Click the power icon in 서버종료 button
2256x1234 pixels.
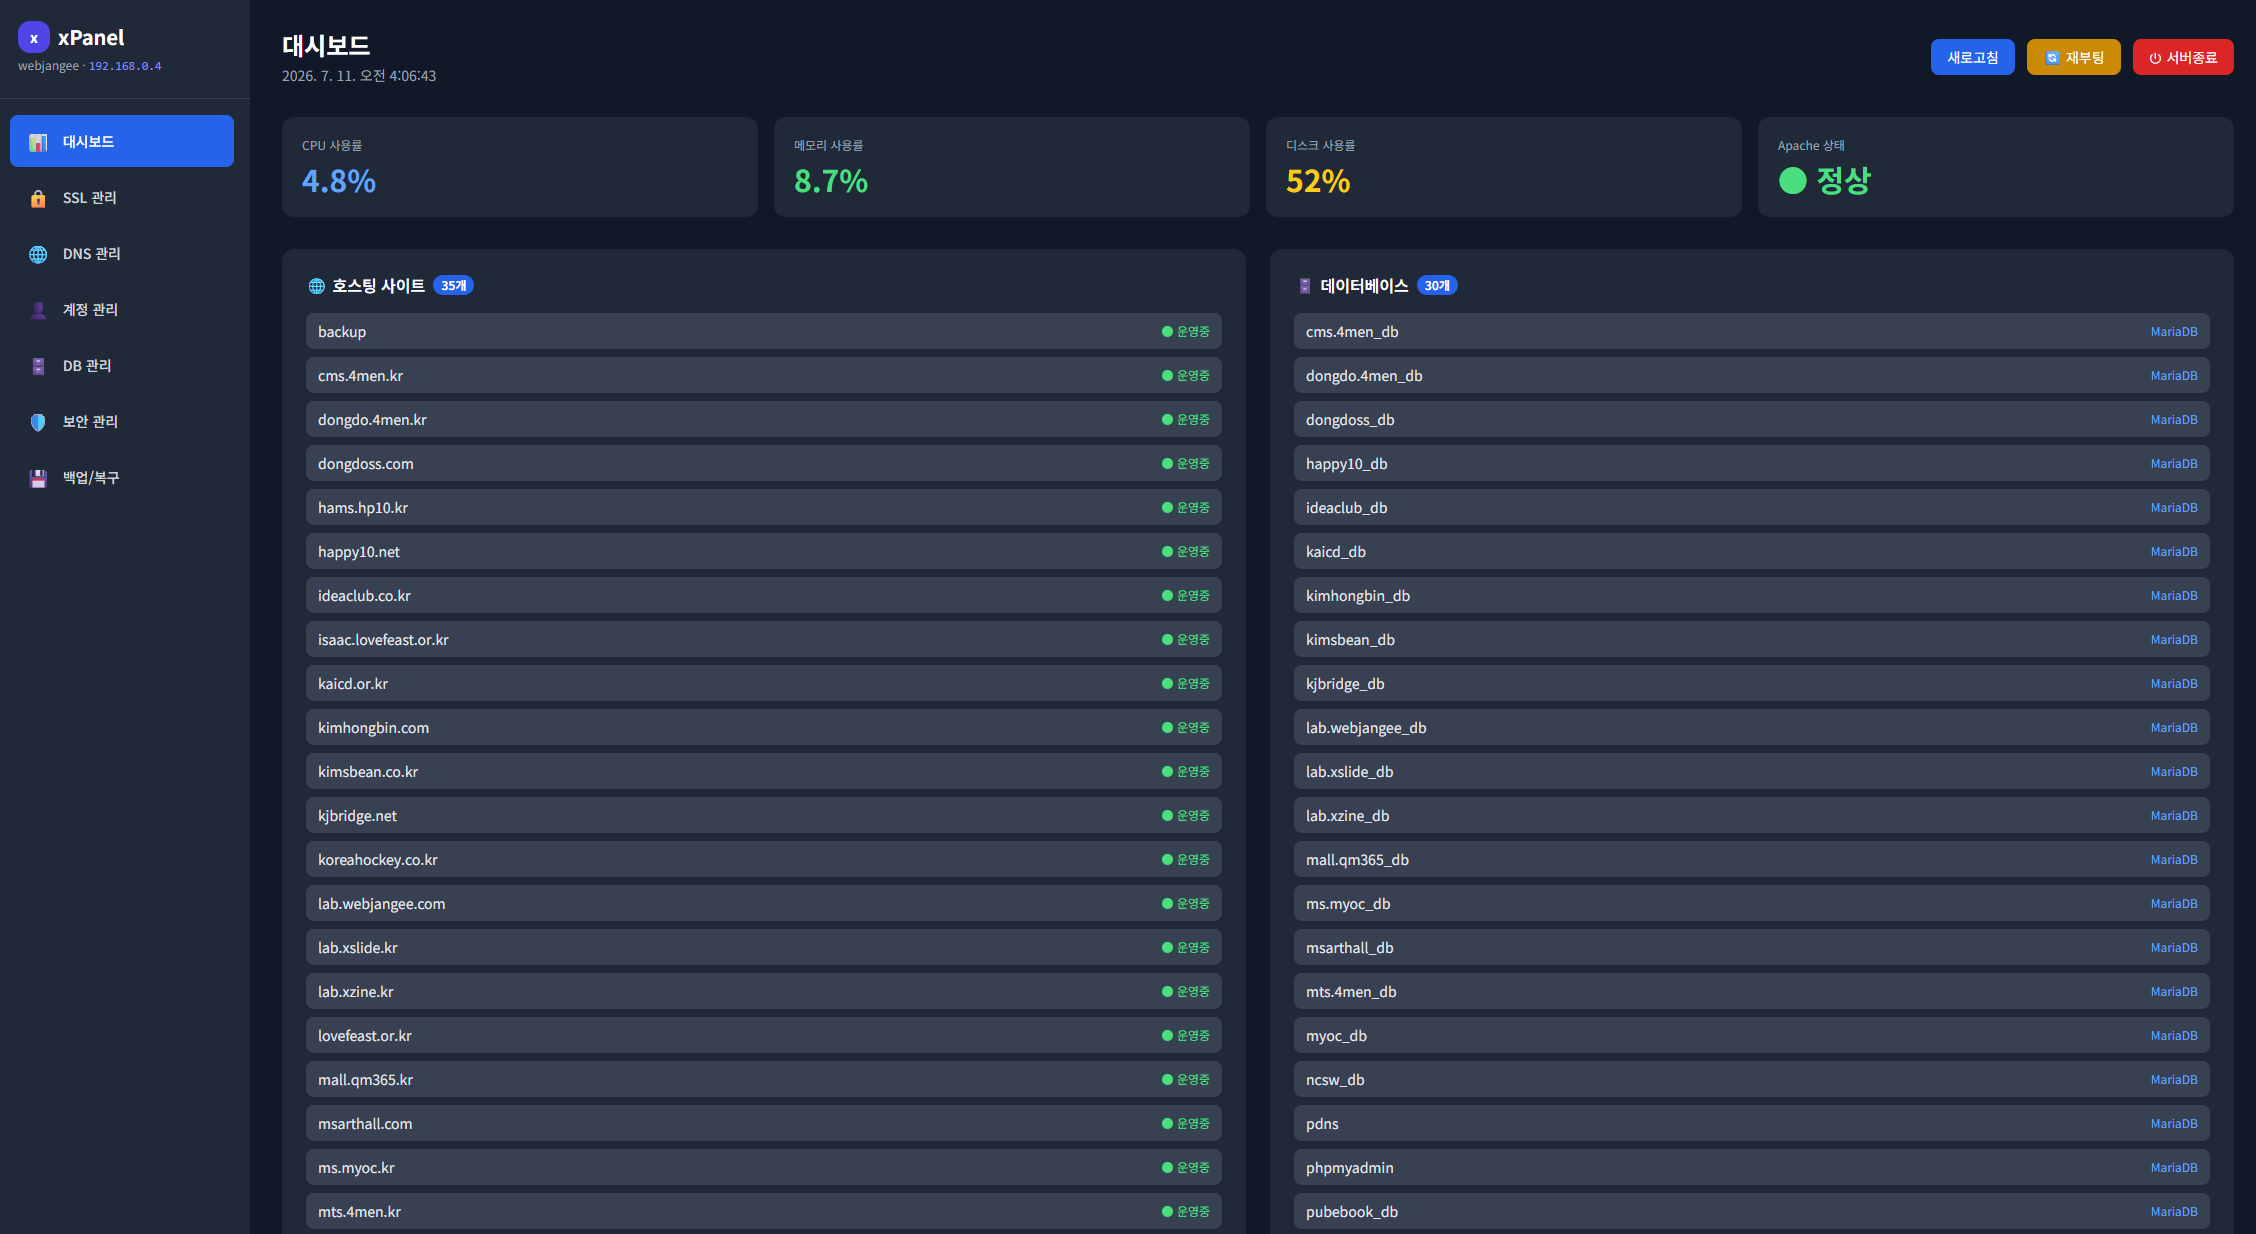pos(2155,58)
